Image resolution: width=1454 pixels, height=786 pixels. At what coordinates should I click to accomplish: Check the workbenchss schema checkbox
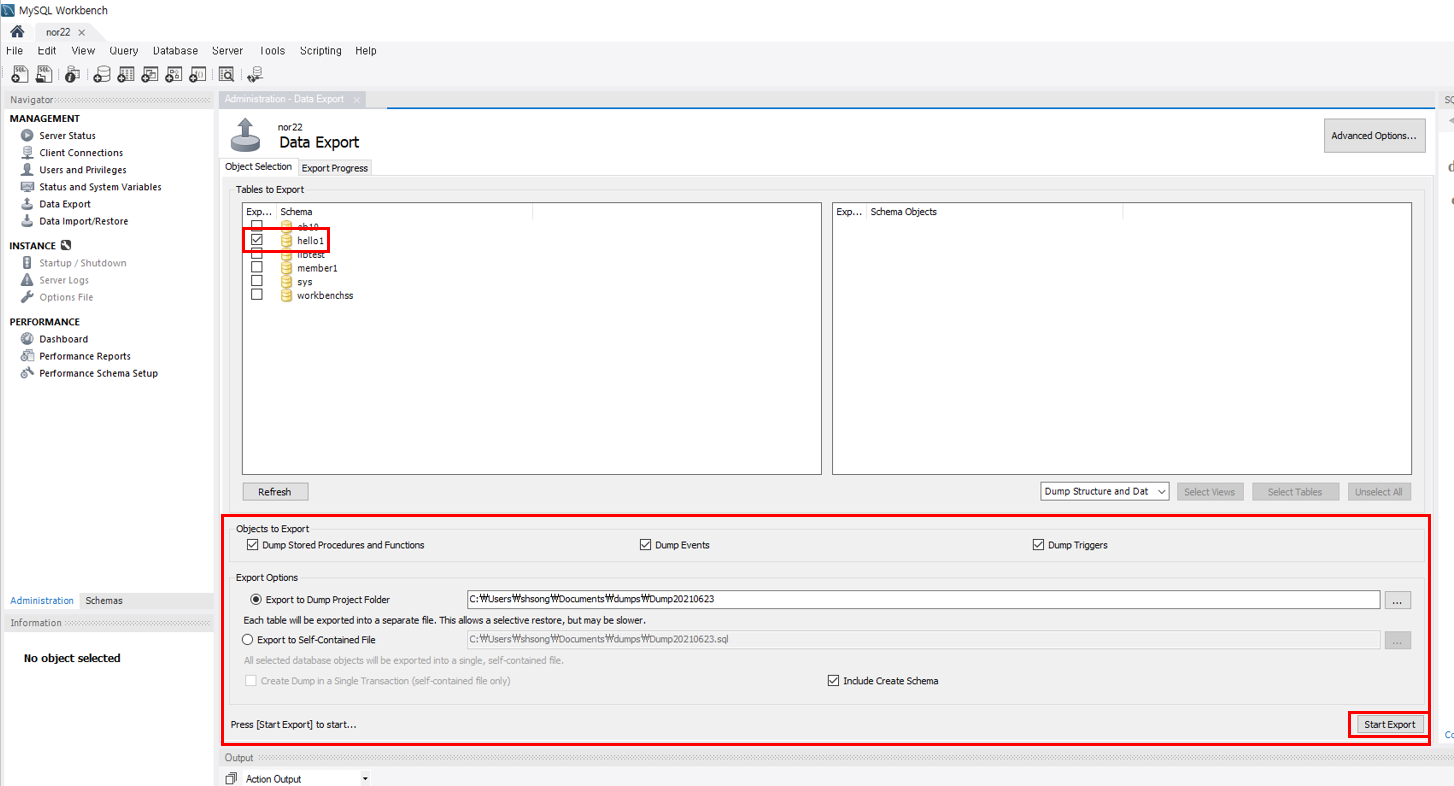[x=257, y=295]
